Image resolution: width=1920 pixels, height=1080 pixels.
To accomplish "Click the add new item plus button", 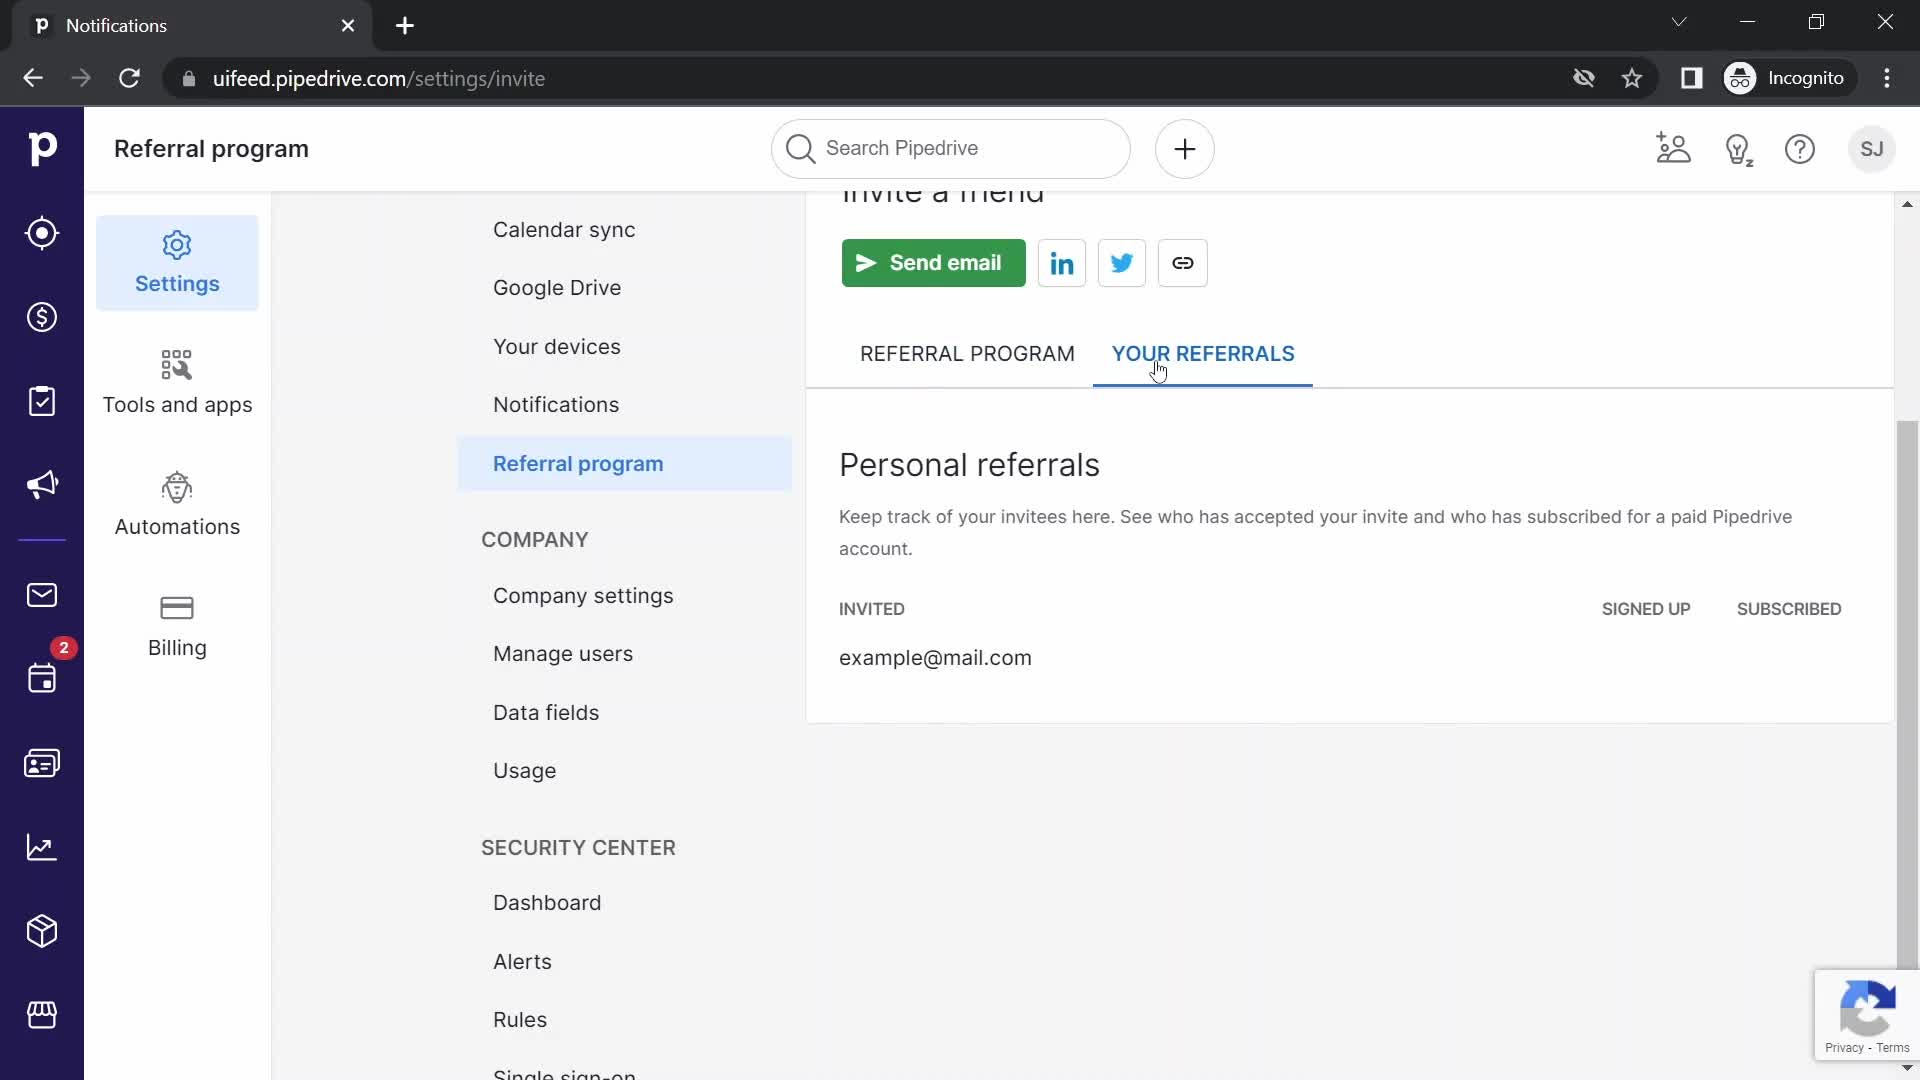I will (1184, 148).
